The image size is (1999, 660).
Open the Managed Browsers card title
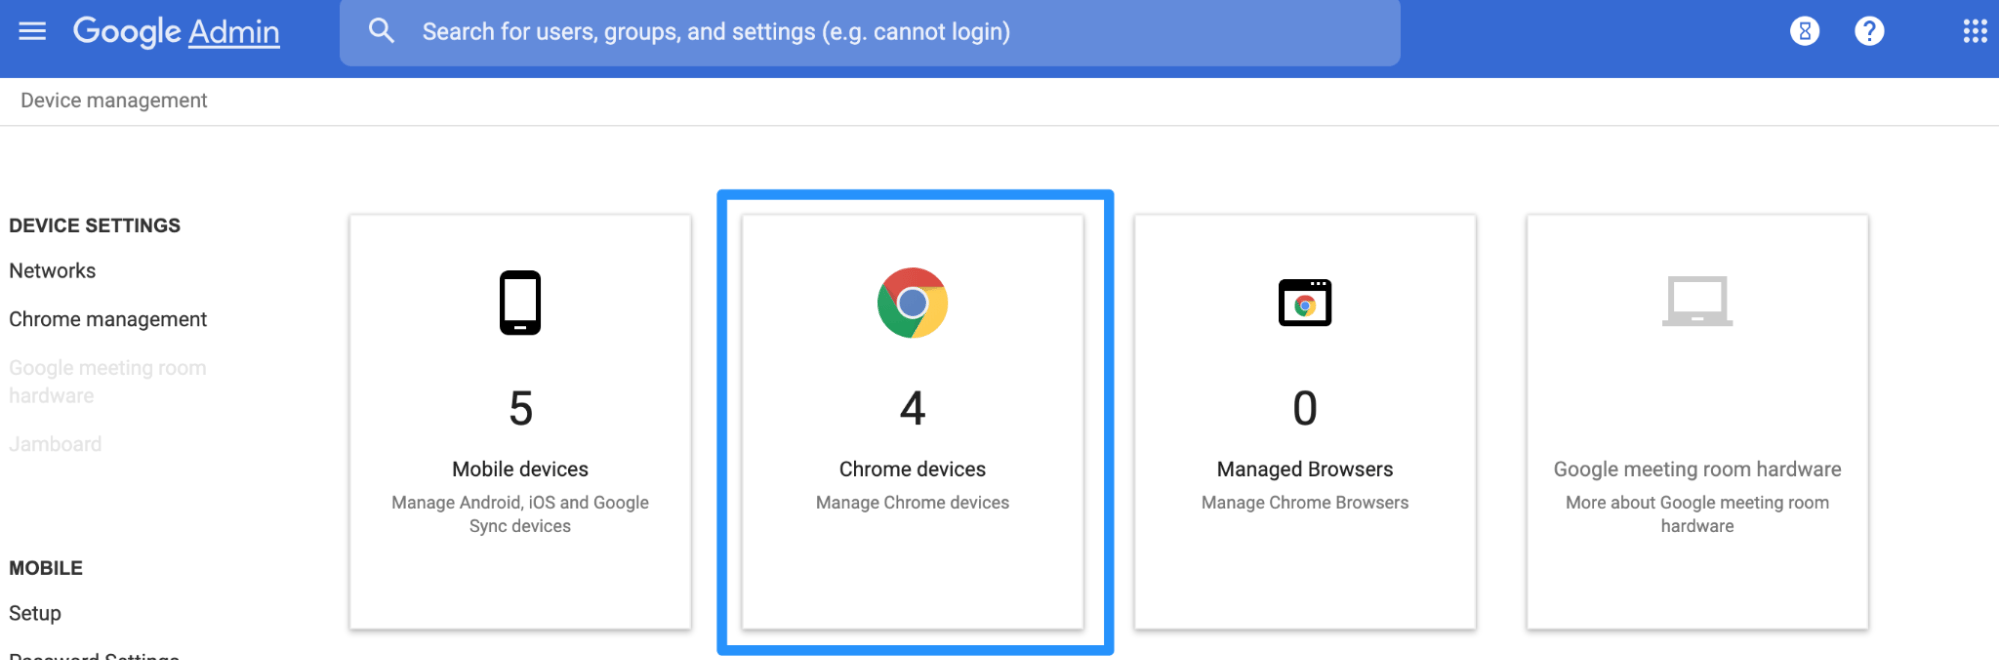[1305, 469]
